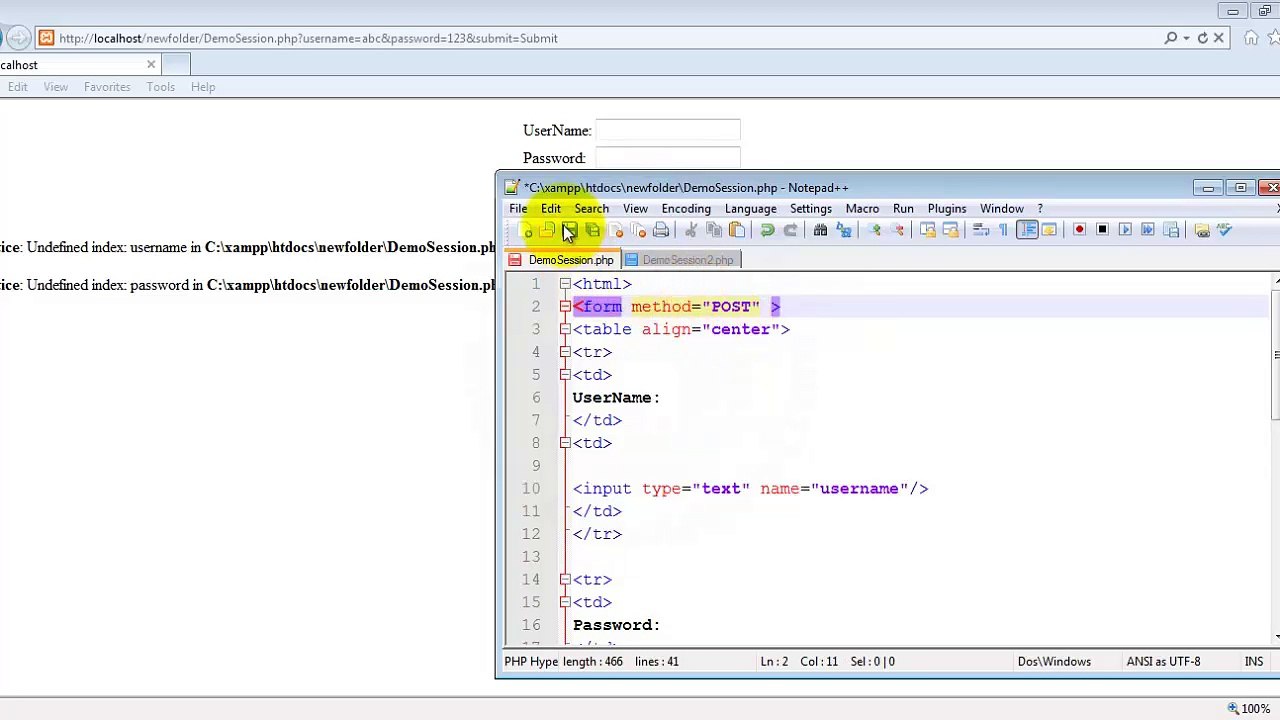Viewport: 1280px width, 720px height.
Task: Click the spell check ABC toolbar icon
Action: pos(1224,230)
